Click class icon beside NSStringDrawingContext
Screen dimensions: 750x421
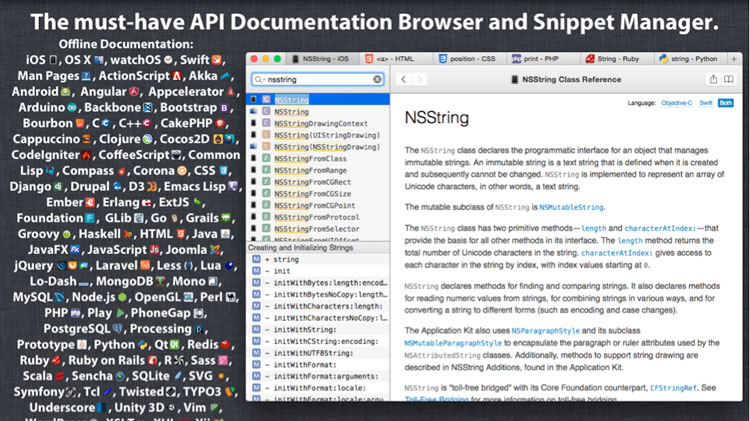266,123
